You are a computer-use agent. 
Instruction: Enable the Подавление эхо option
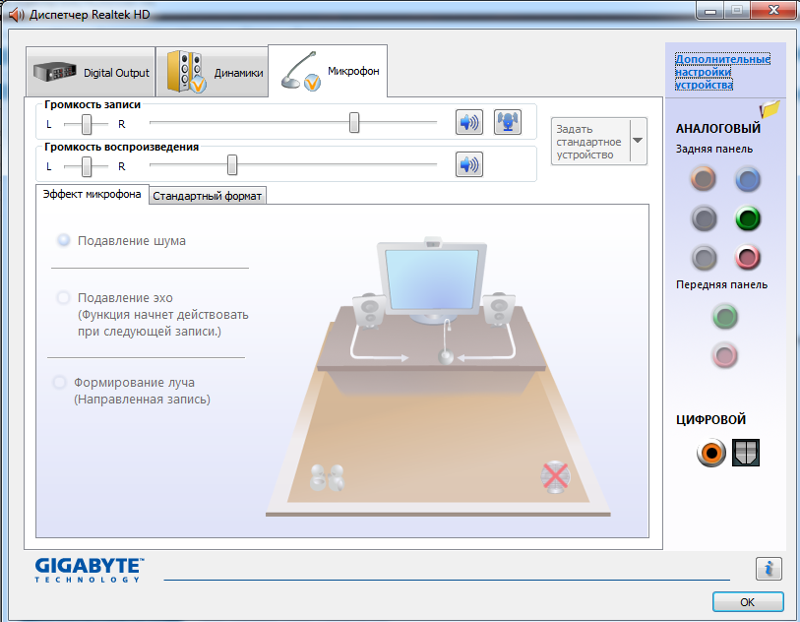tap(63, 297)
